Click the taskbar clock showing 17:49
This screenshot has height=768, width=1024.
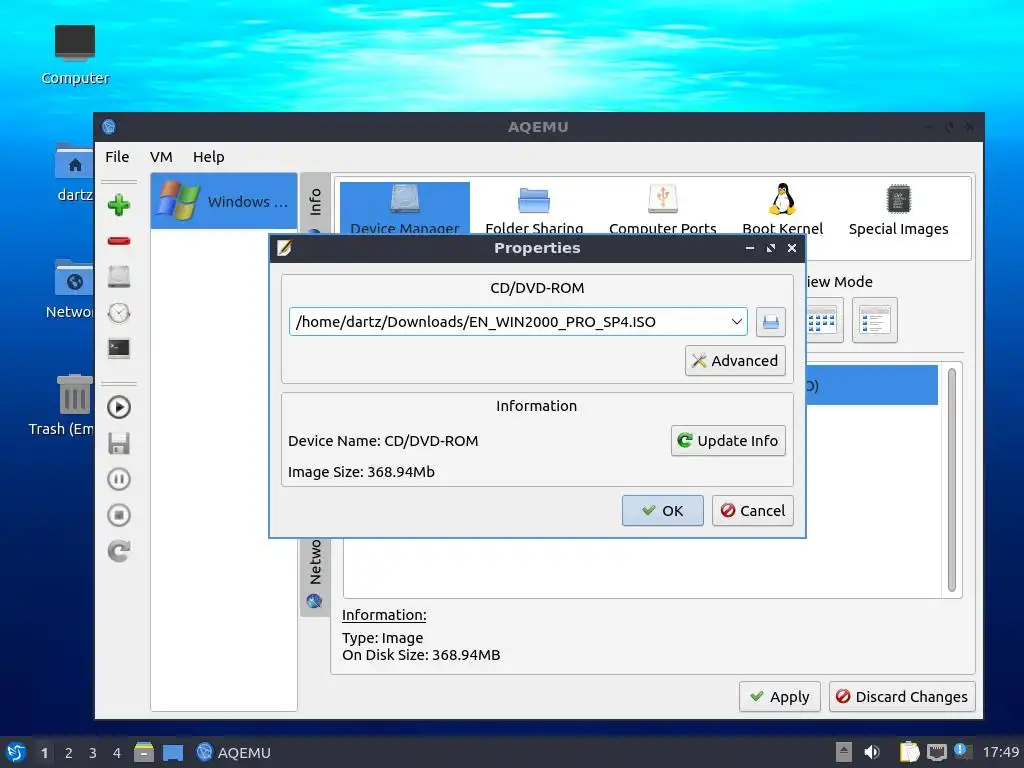point(1000,752)
